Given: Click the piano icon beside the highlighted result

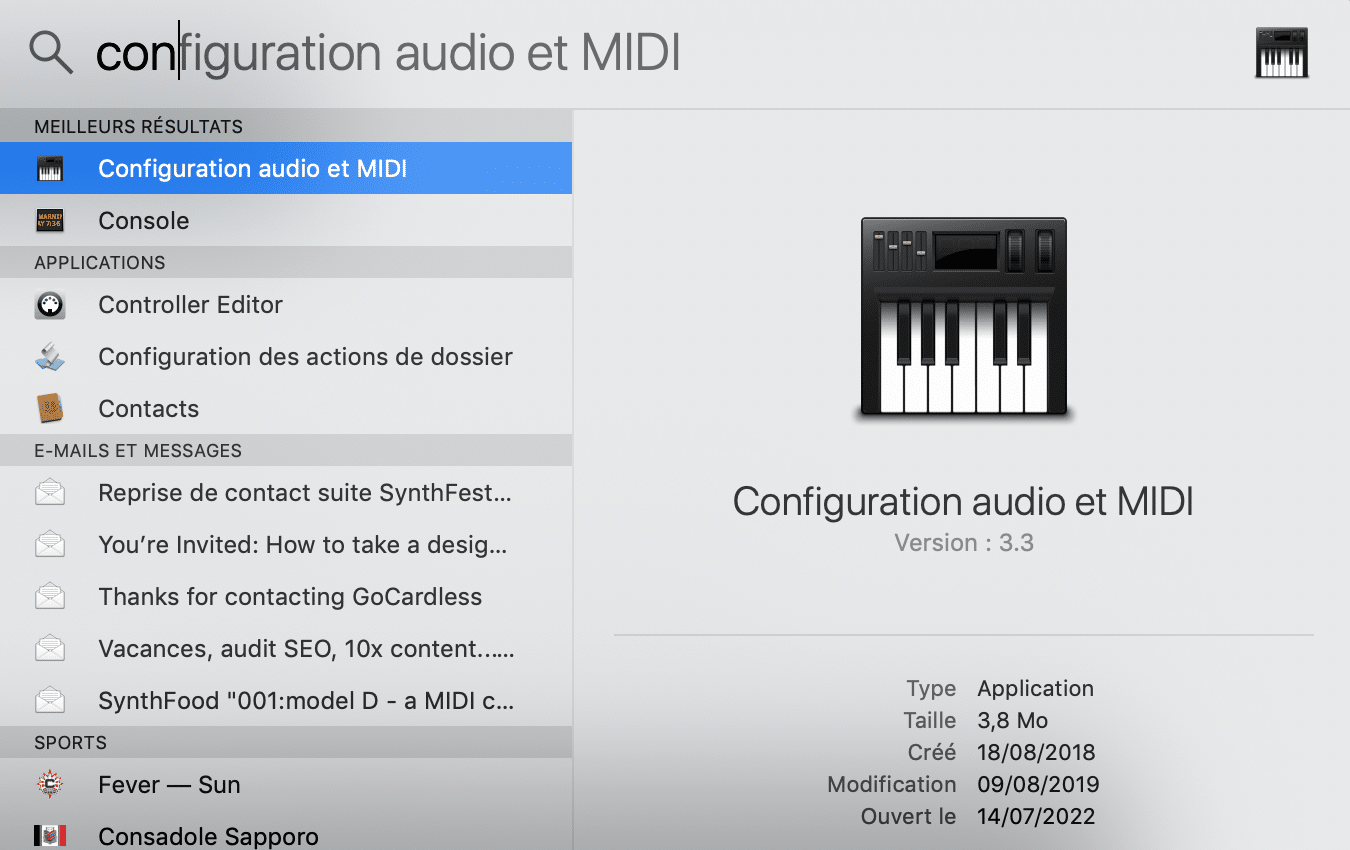Looking at the screenshot, I should click(x=50, y=169).
